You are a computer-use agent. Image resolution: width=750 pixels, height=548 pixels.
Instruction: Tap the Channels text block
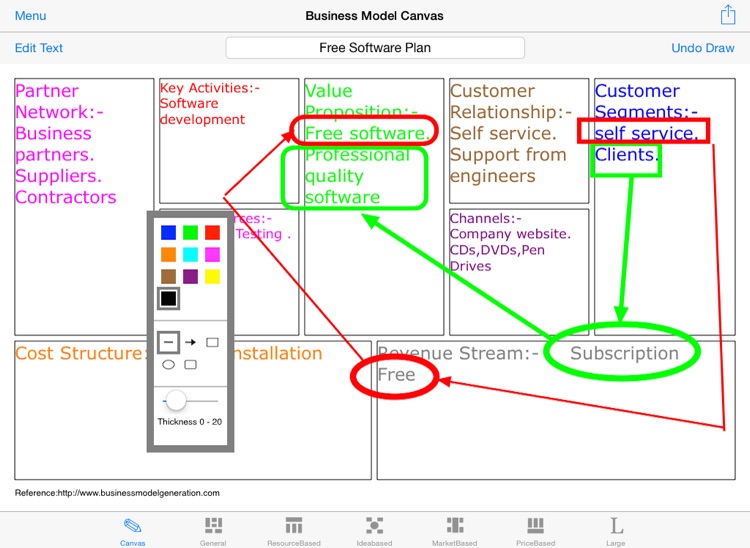[x=510, y=242]
